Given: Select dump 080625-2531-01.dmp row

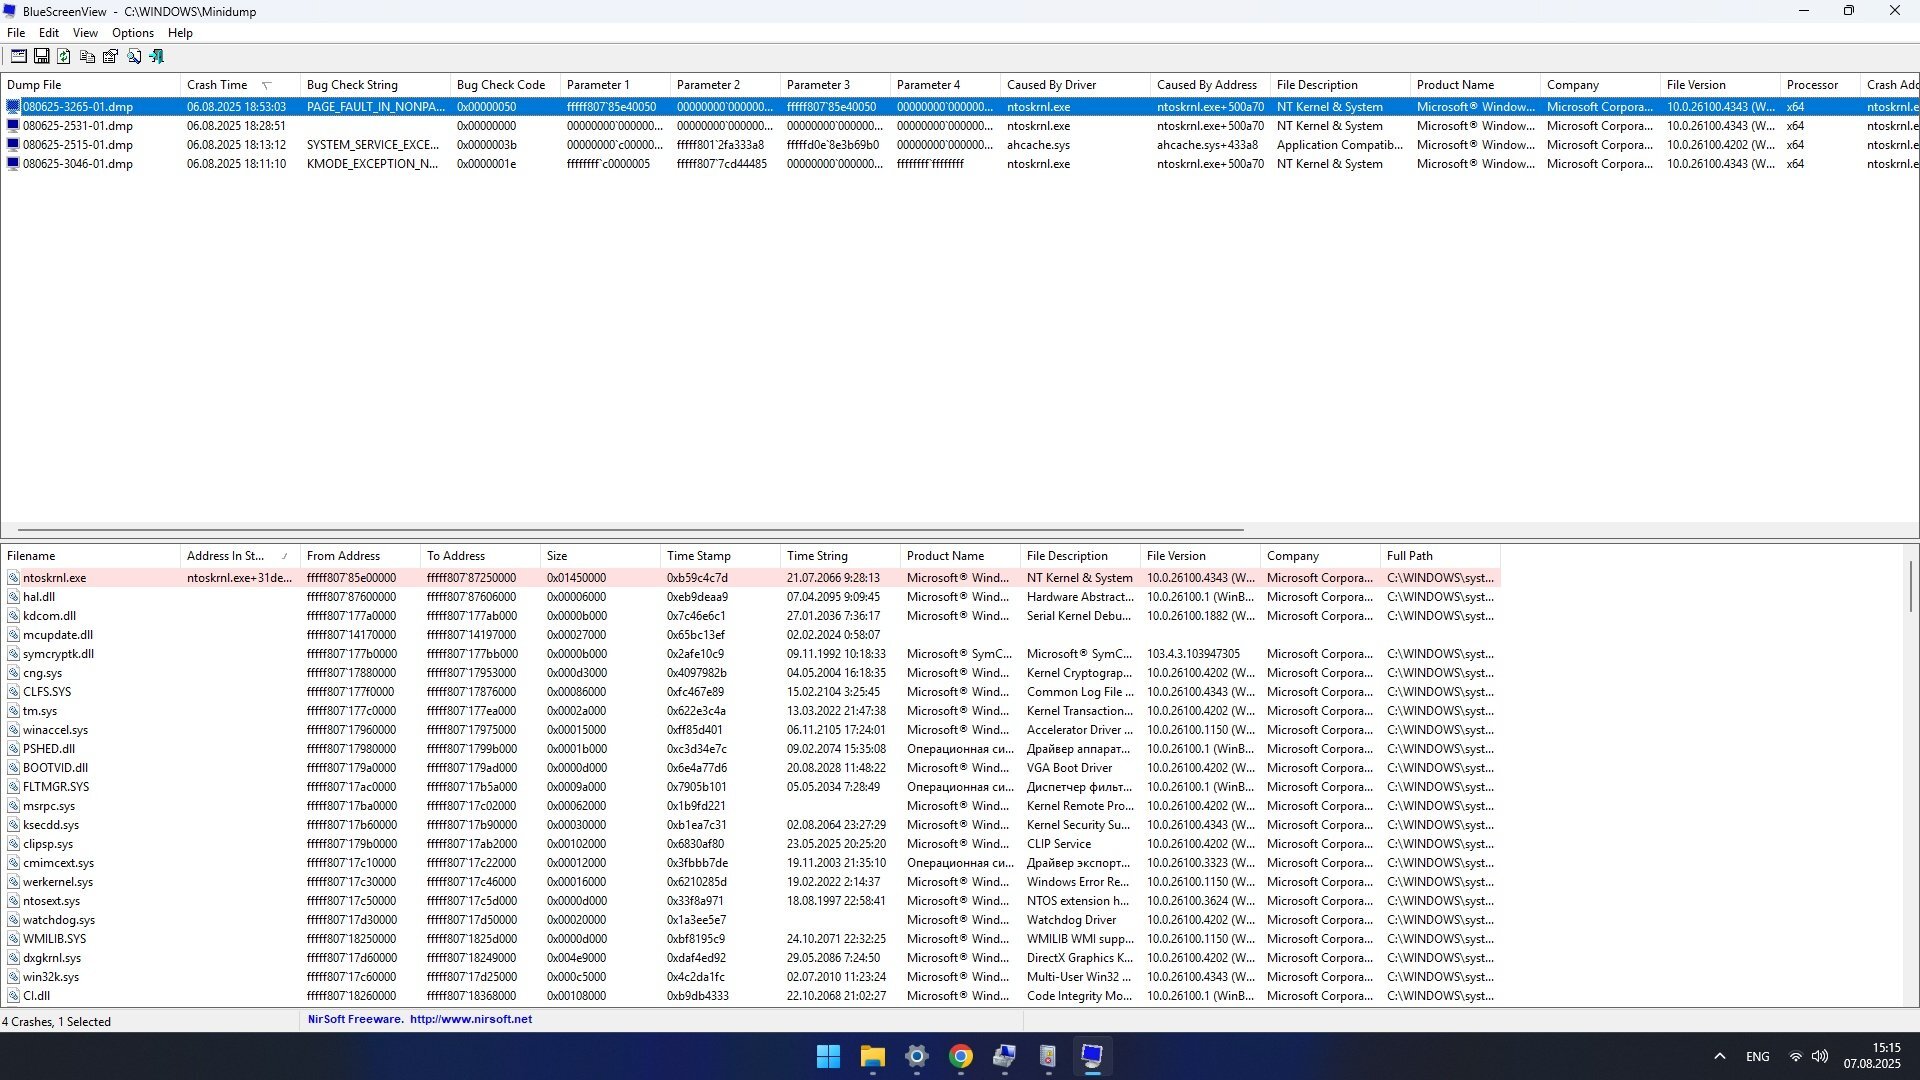Looking at the screenshot, I should [960, 126].
